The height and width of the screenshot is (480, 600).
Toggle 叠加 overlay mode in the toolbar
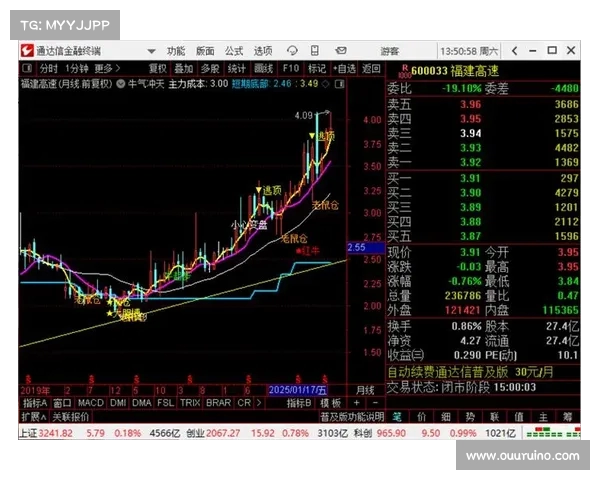click(x=183, y=68)
